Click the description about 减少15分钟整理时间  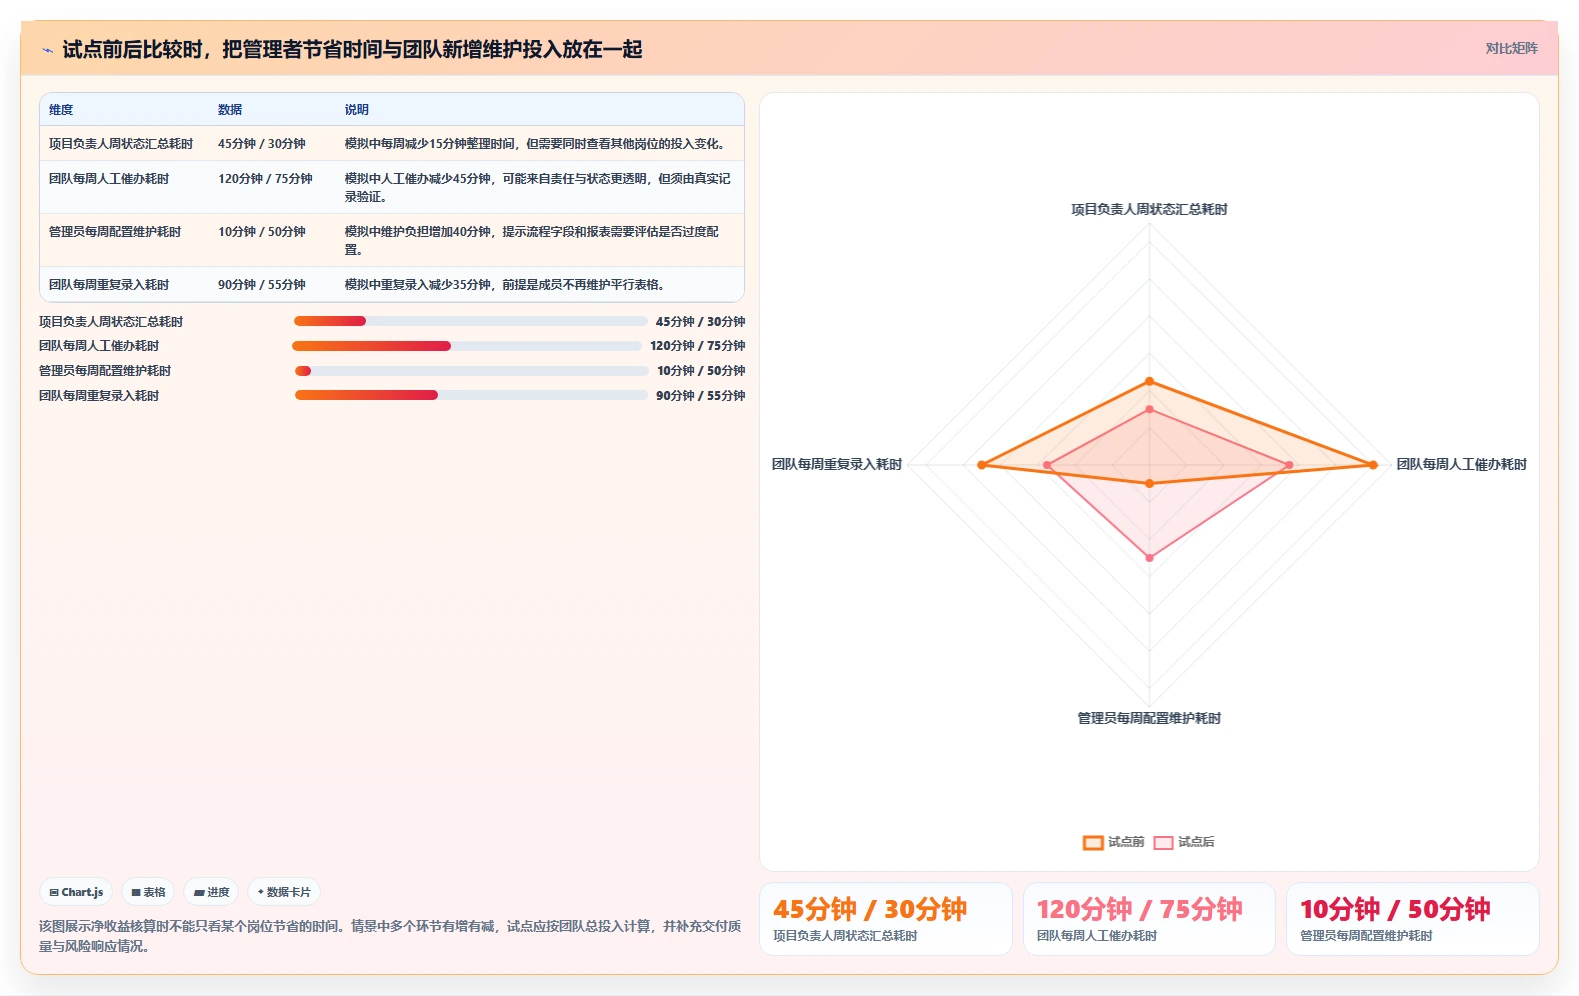[537, 144]
